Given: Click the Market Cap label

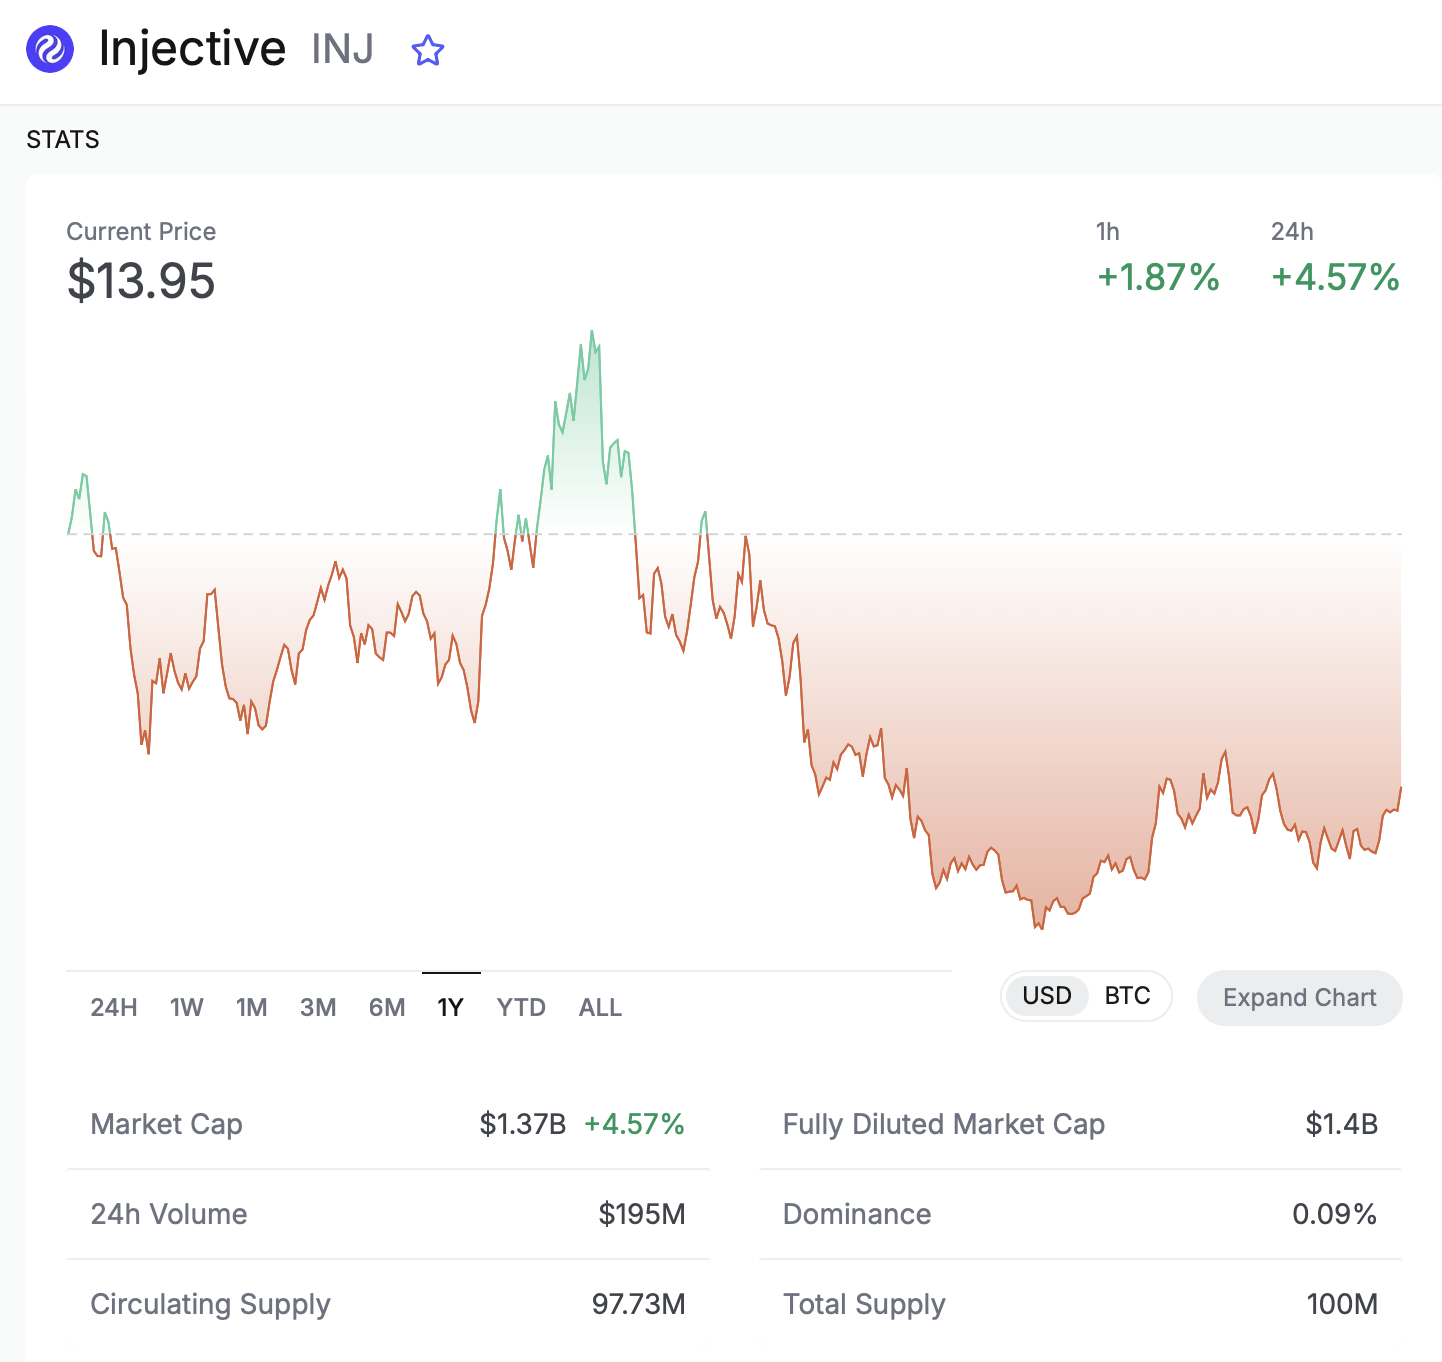Looking at the screenshot, I should [x=166, y=1124].
